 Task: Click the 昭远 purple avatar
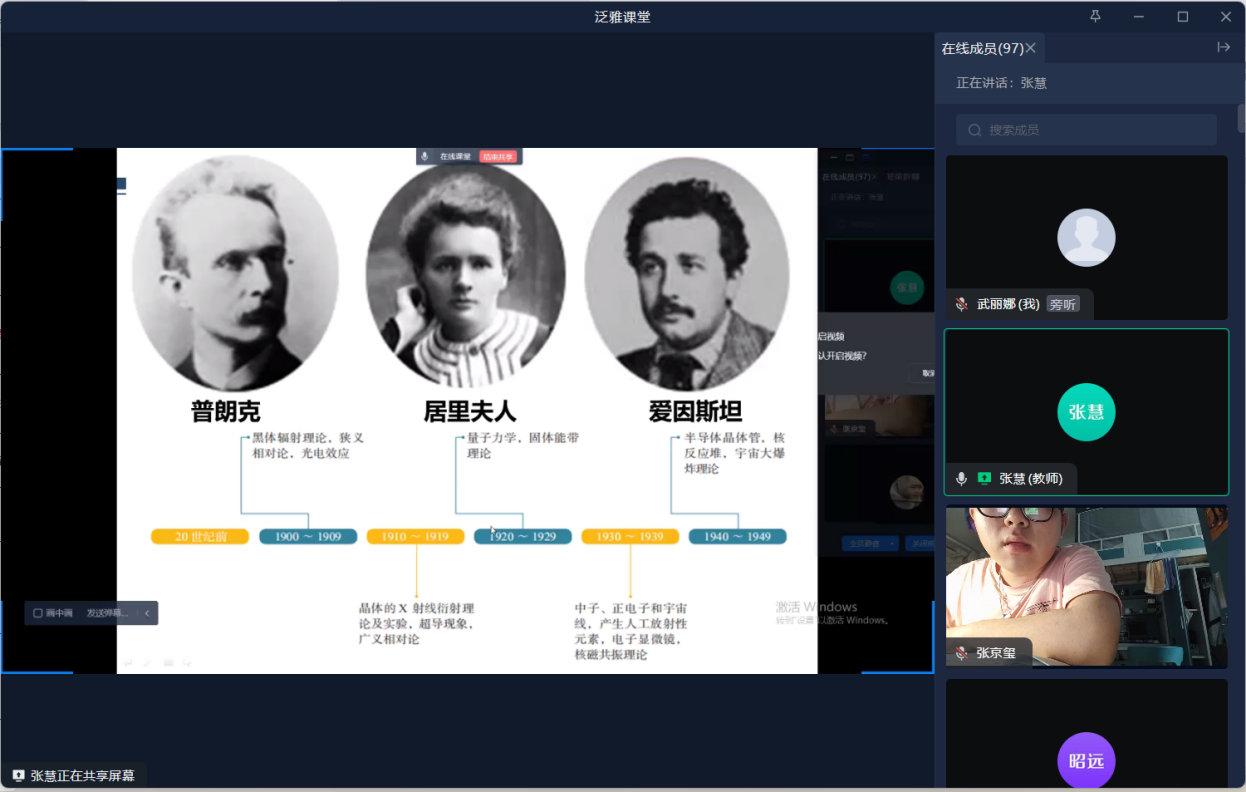[1086, 760]
